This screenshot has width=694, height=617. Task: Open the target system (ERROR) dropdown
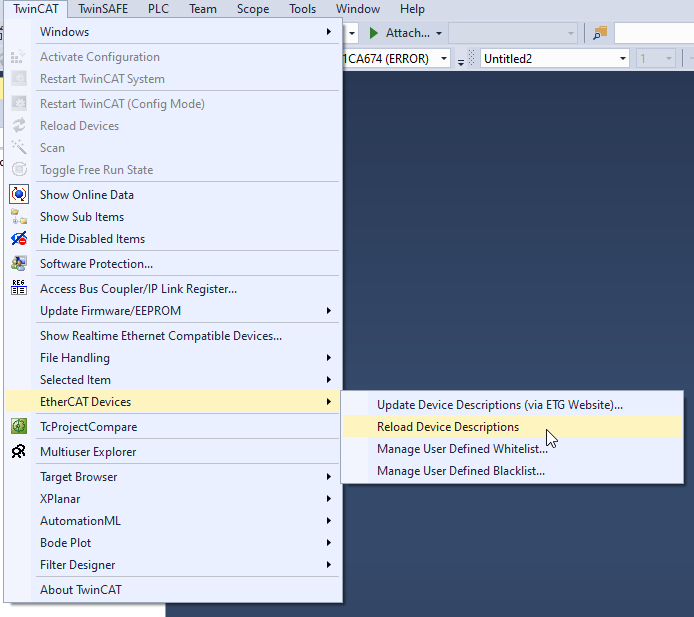tap(443, 59)
